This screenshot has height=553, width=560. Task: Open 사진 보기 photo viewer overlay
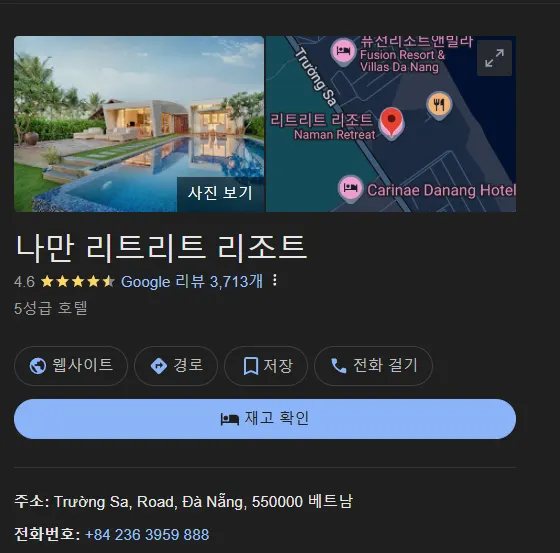pos(220,193)
